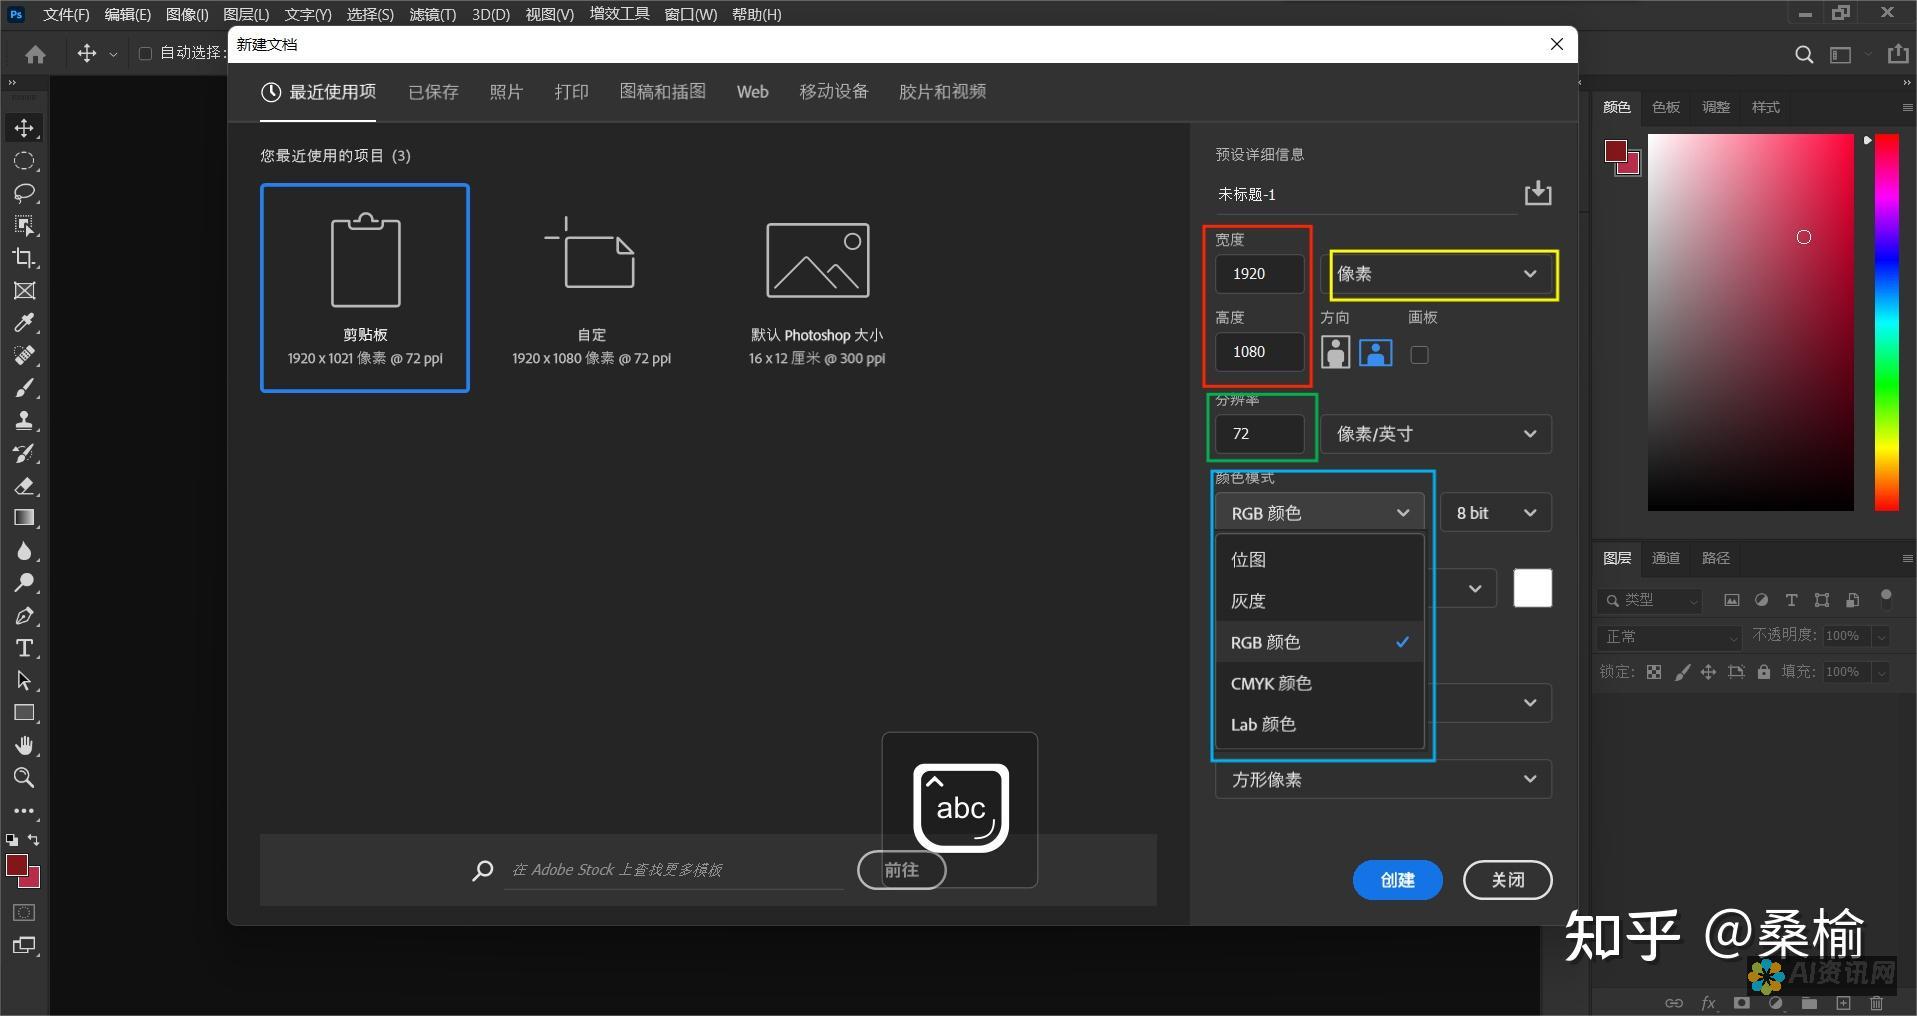Open the 图像(I) menu
The height and width of the screenshot is (1016, 1917).
coord(187,14)
